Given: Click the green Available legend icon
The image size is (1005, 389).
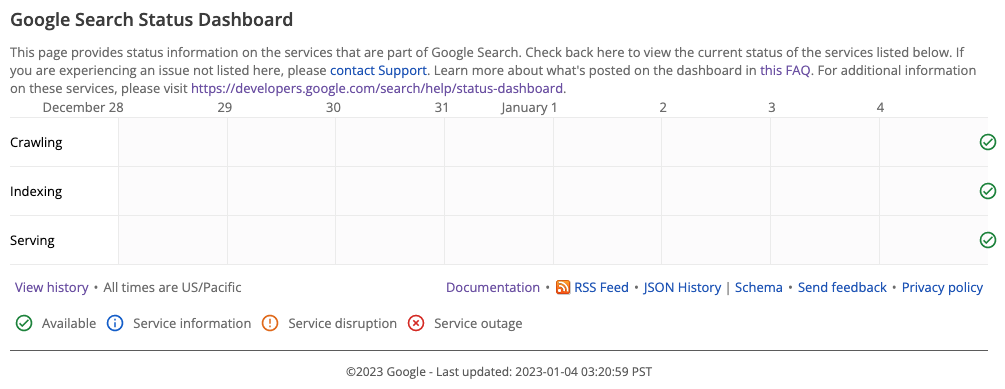Looking at the screenshot, I should coord(24,323).
